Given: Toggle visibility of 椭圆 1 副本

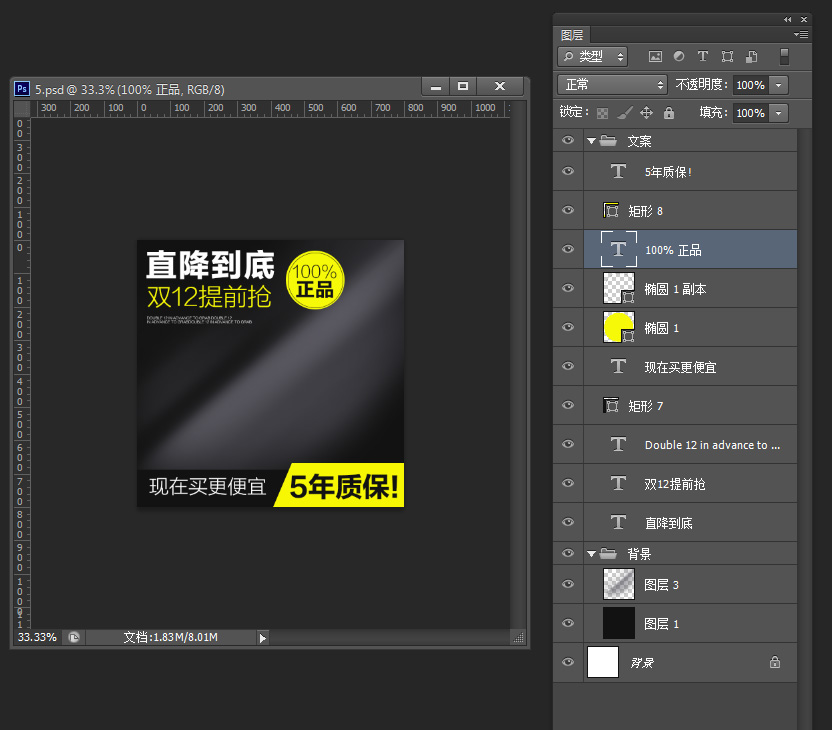Looking at the screenshot, I should click(x=568, y=288).
